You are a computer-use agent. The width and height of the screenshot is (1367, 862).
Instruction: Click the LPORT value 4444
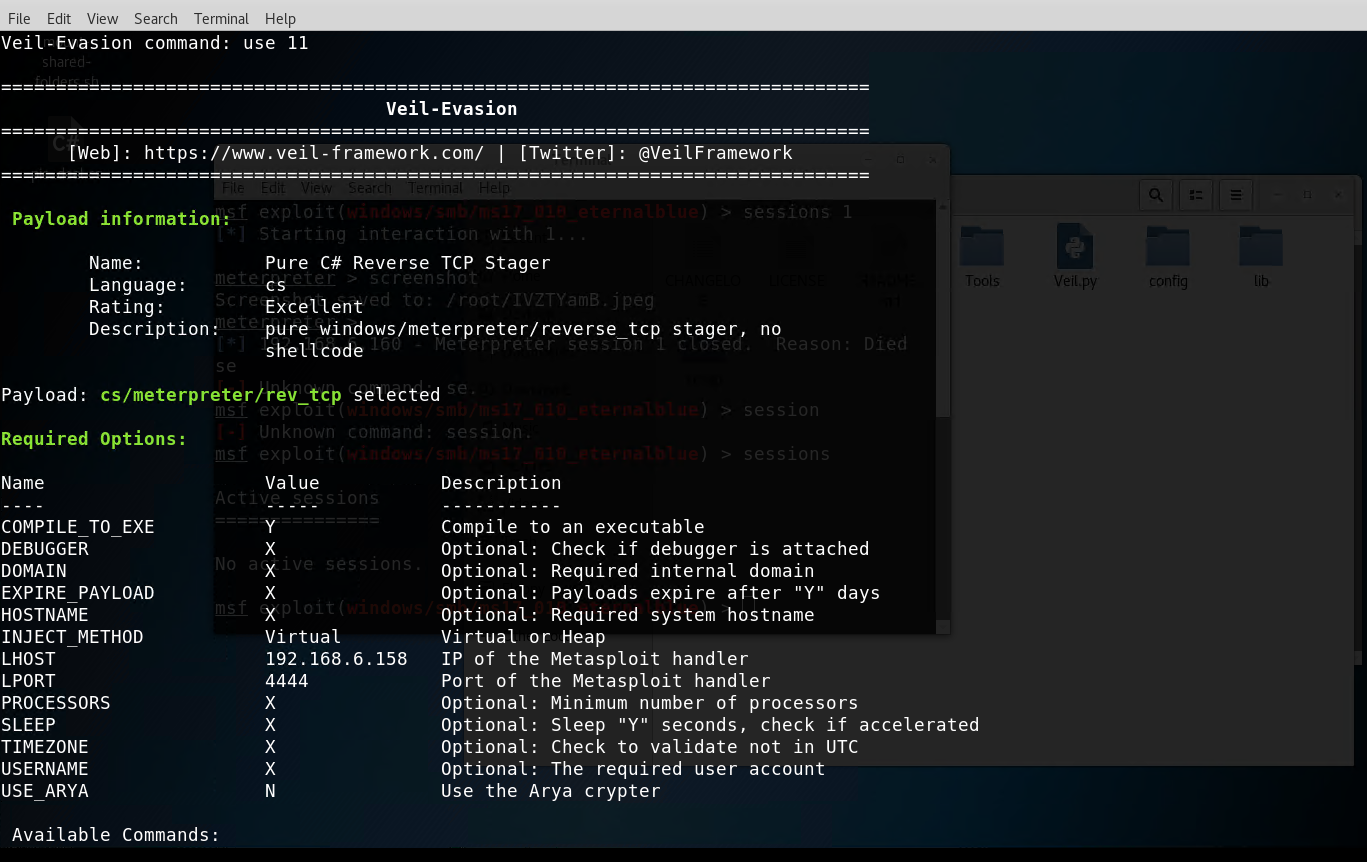coord(287,681)
